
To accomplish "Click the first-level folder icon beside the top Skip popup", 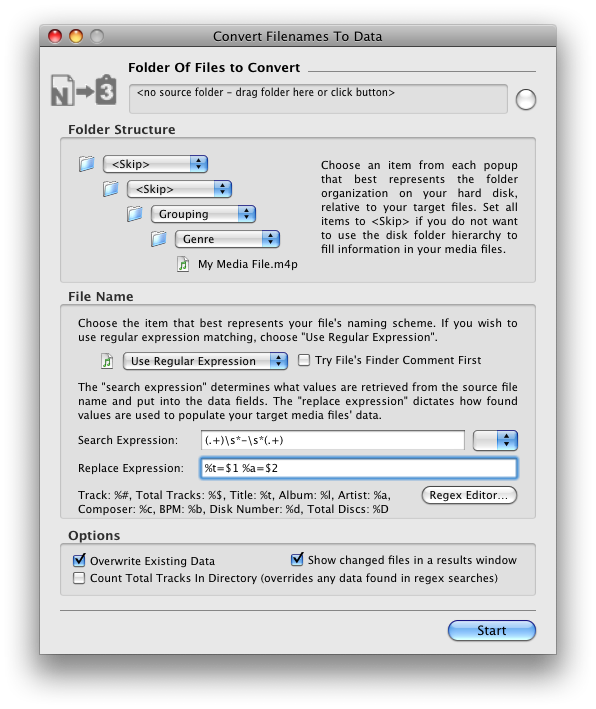I will [x=86, y=164].
